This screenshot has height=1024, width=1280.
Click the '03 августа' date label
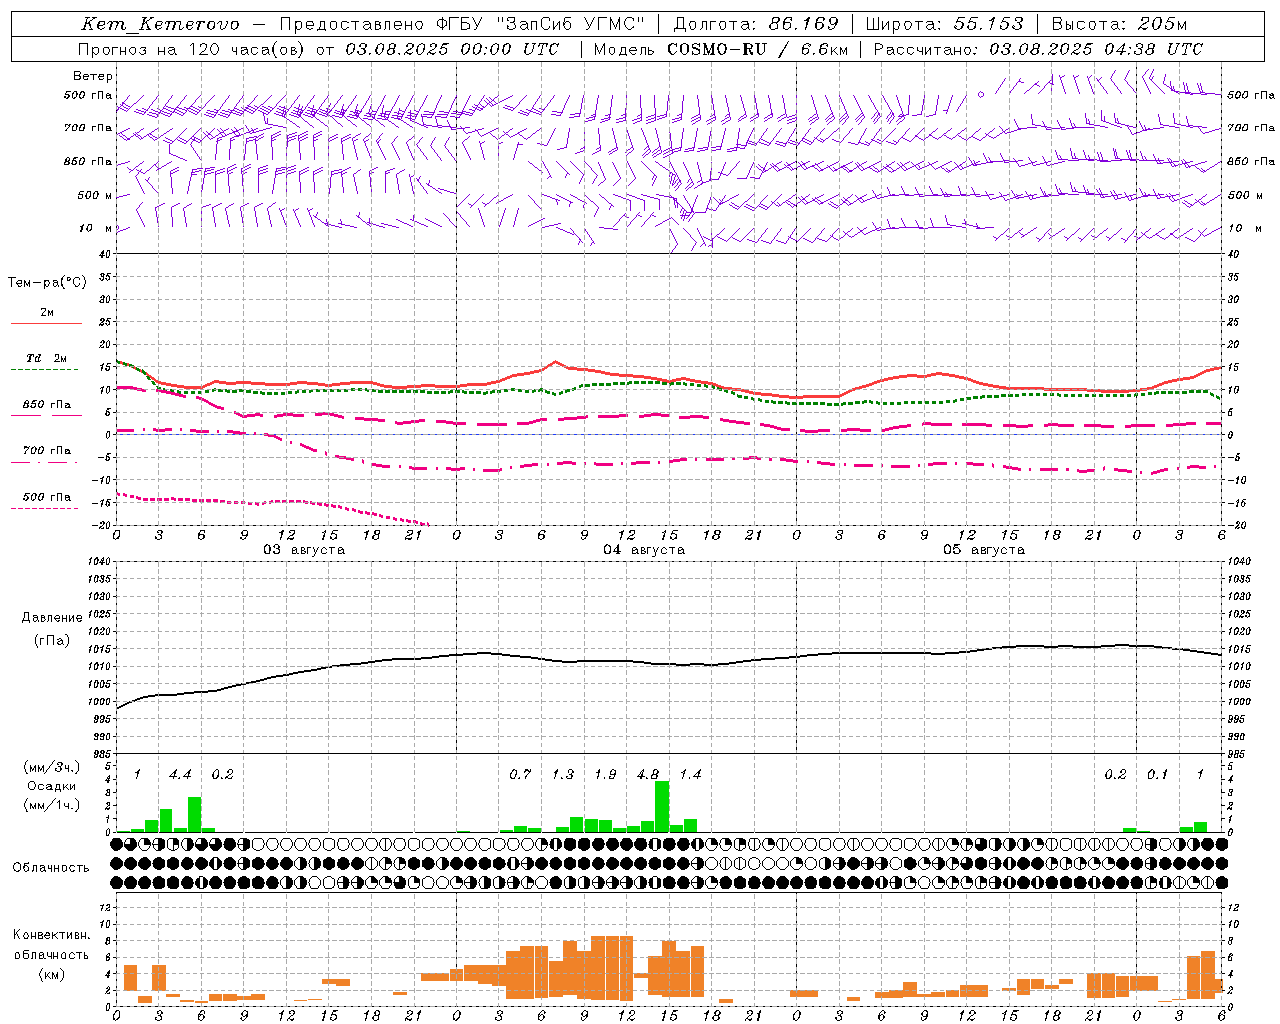click(x=304, y=550)
